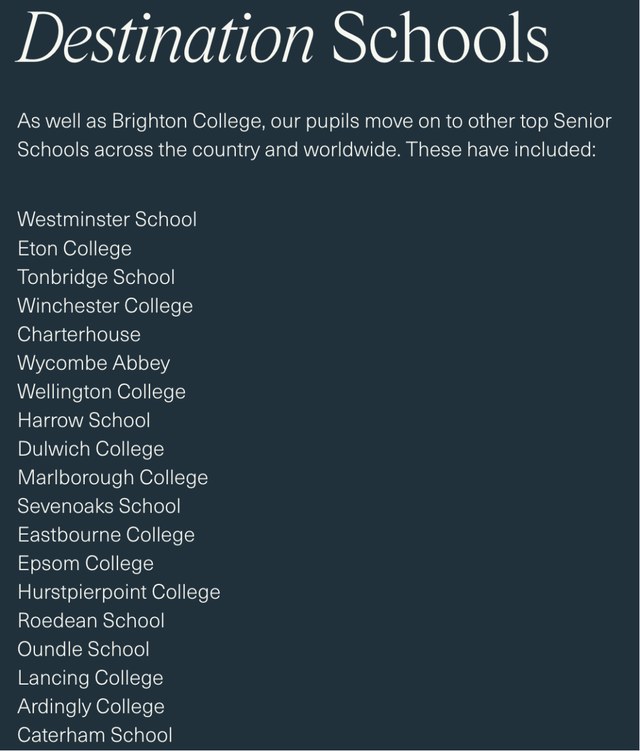Click Winchester College in the list

105,306
